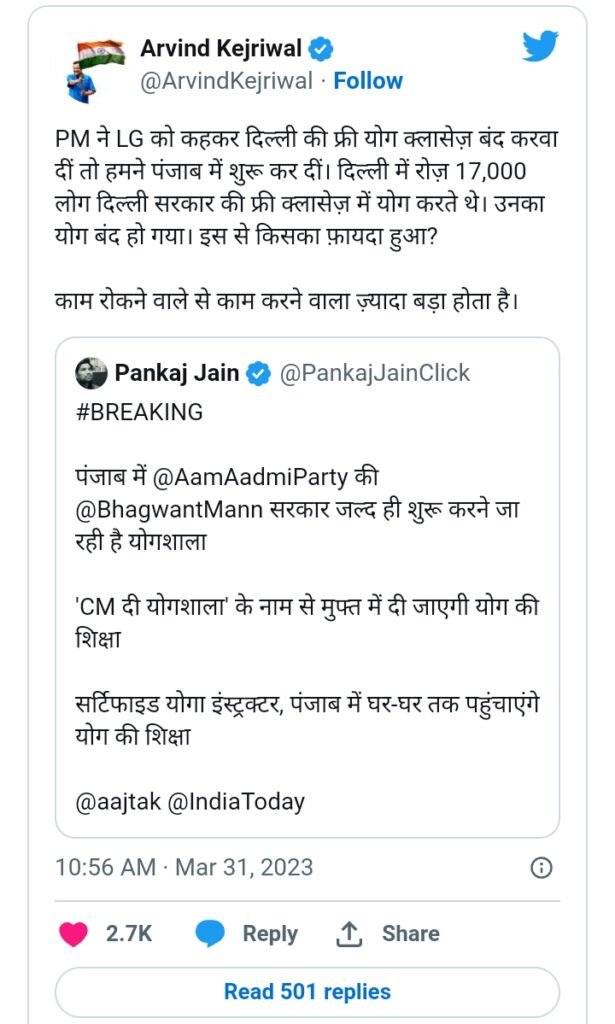The image size is (615, 1024).
Task: Open the @ArvindKejriwal handle
Action: [x=227, y=81]
